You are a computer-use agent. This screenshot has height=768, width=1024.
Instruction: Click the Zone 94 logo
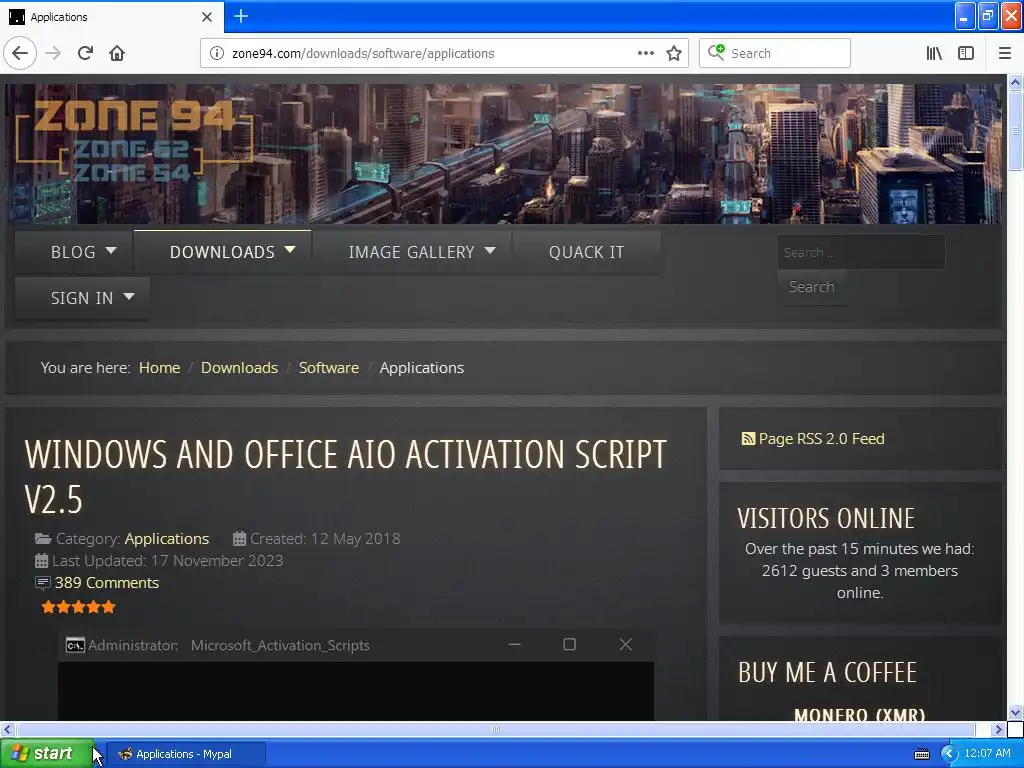[134, 142]
